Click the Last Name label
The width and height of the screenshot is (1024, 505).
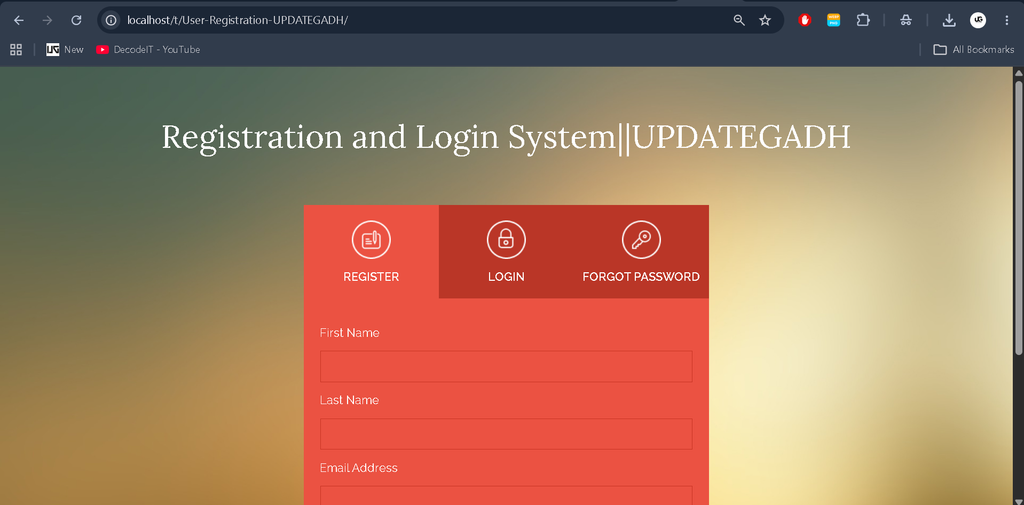click(349, 400)
